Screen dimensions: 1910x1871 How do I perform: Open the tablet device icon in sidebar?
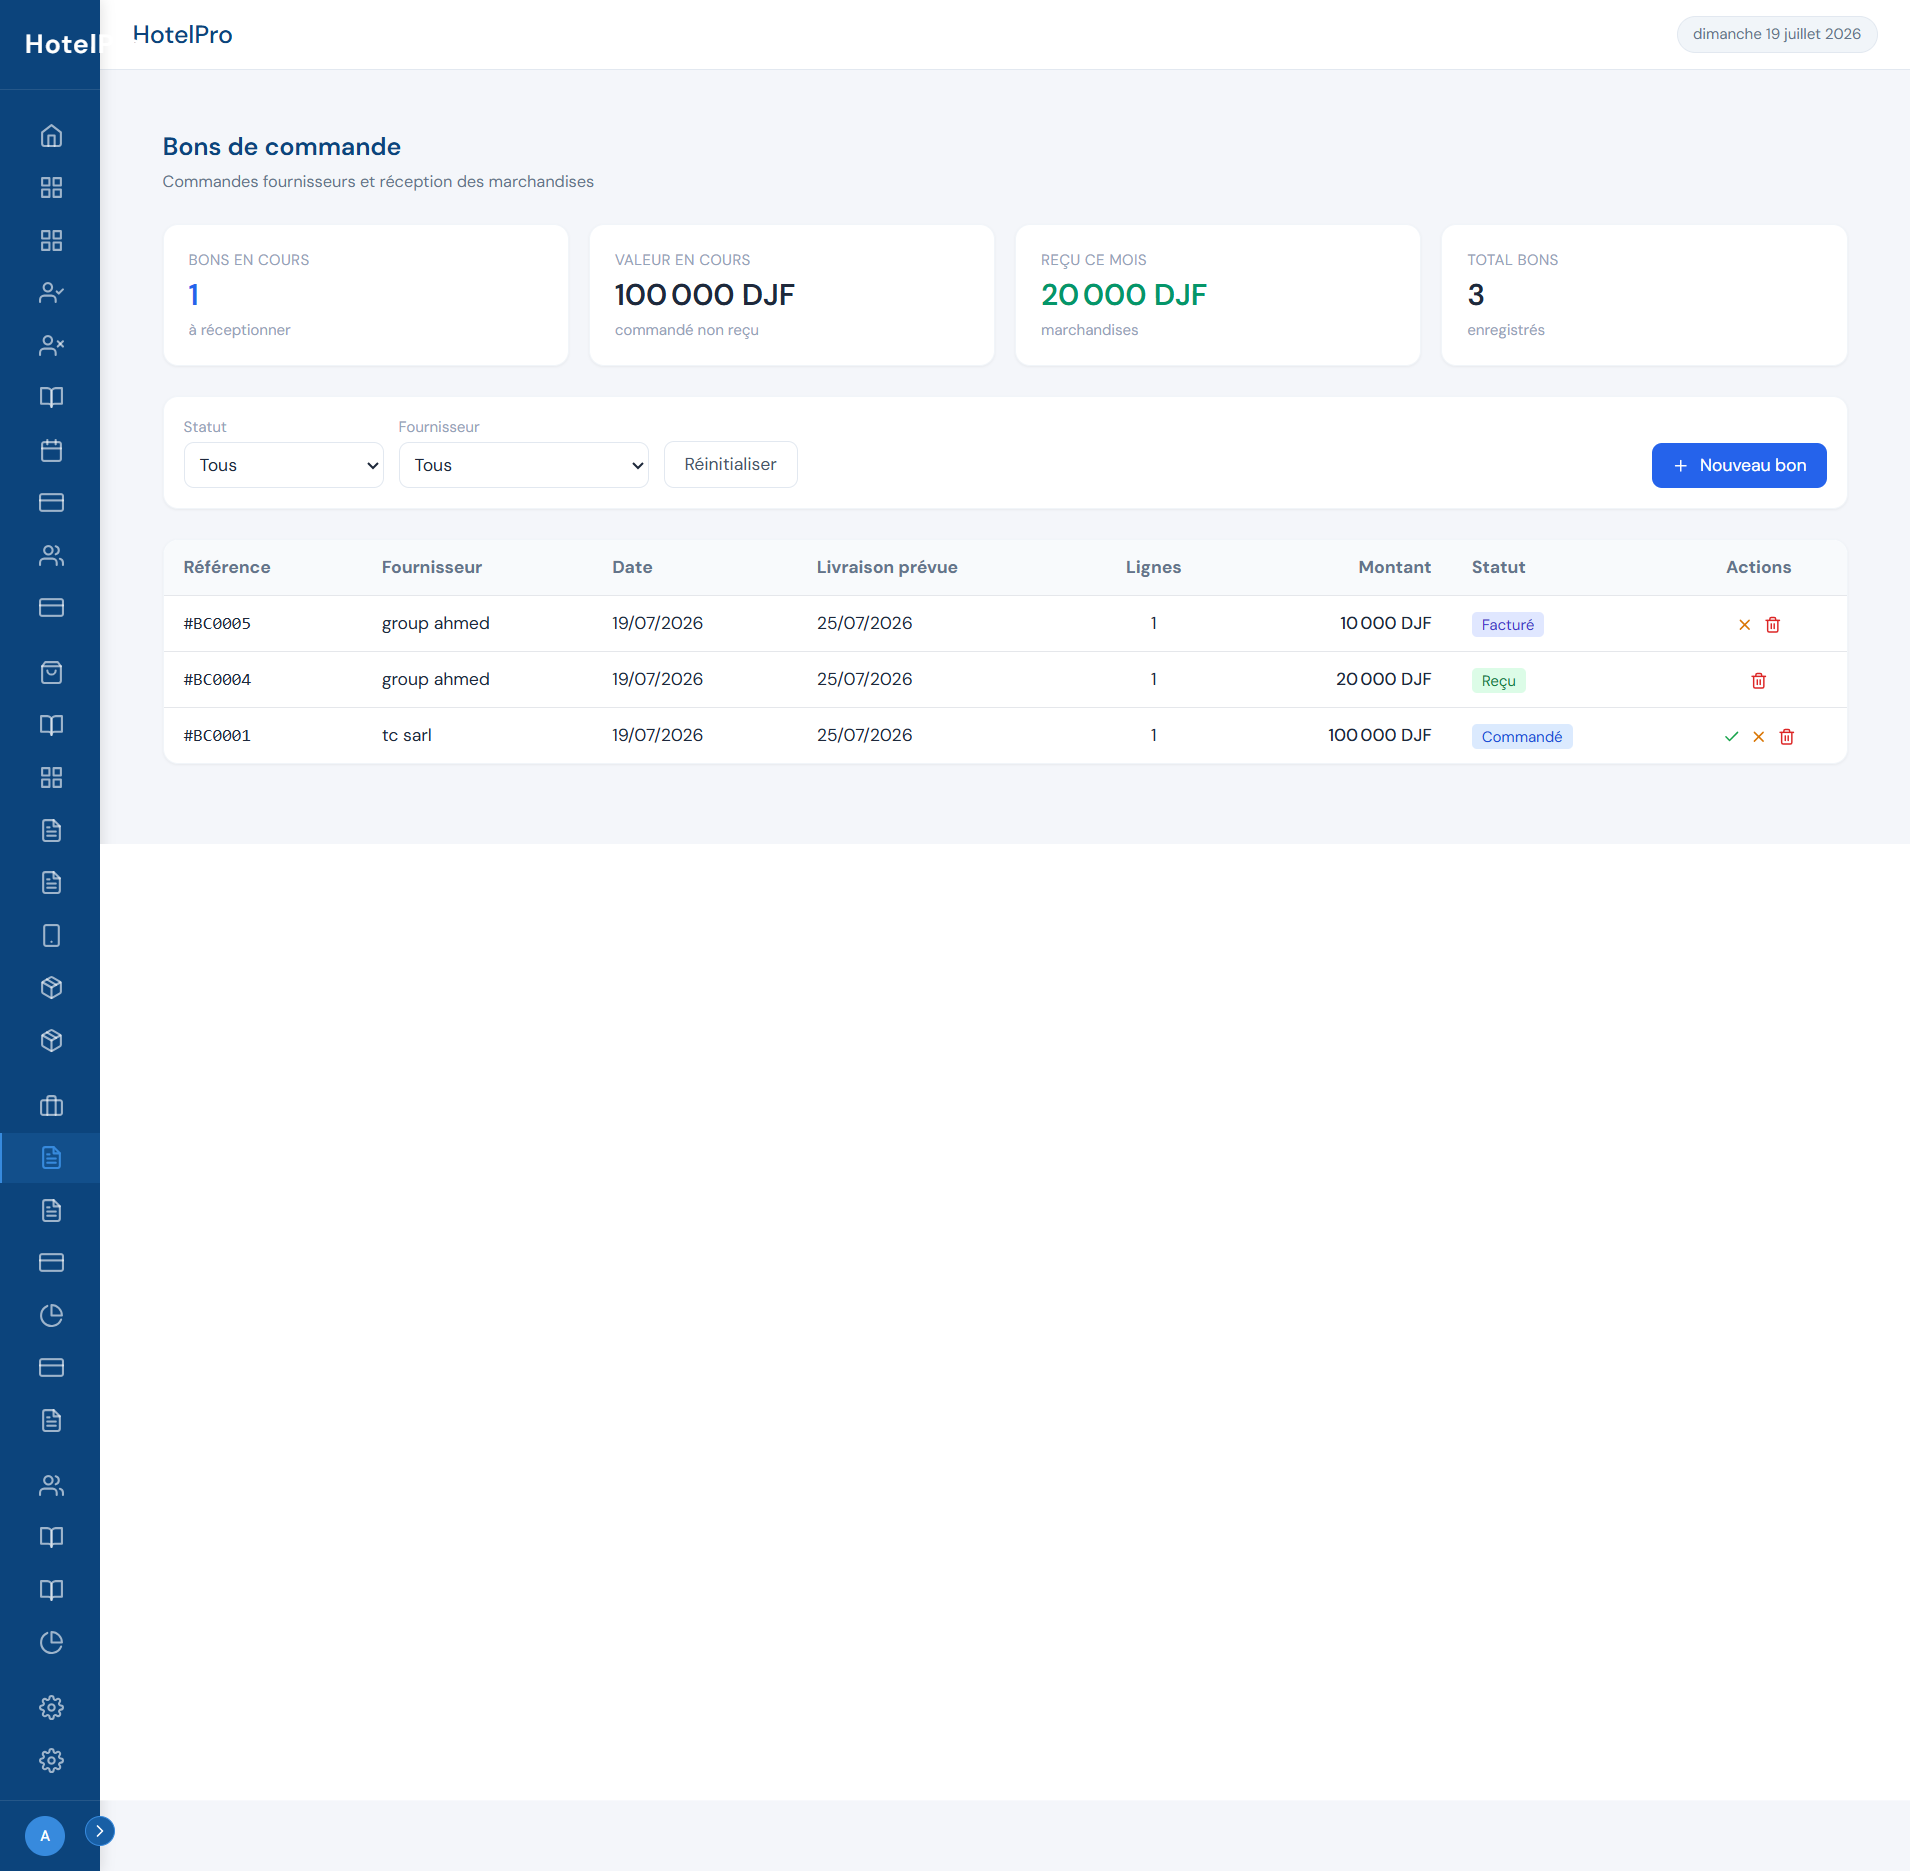(51, 936)
